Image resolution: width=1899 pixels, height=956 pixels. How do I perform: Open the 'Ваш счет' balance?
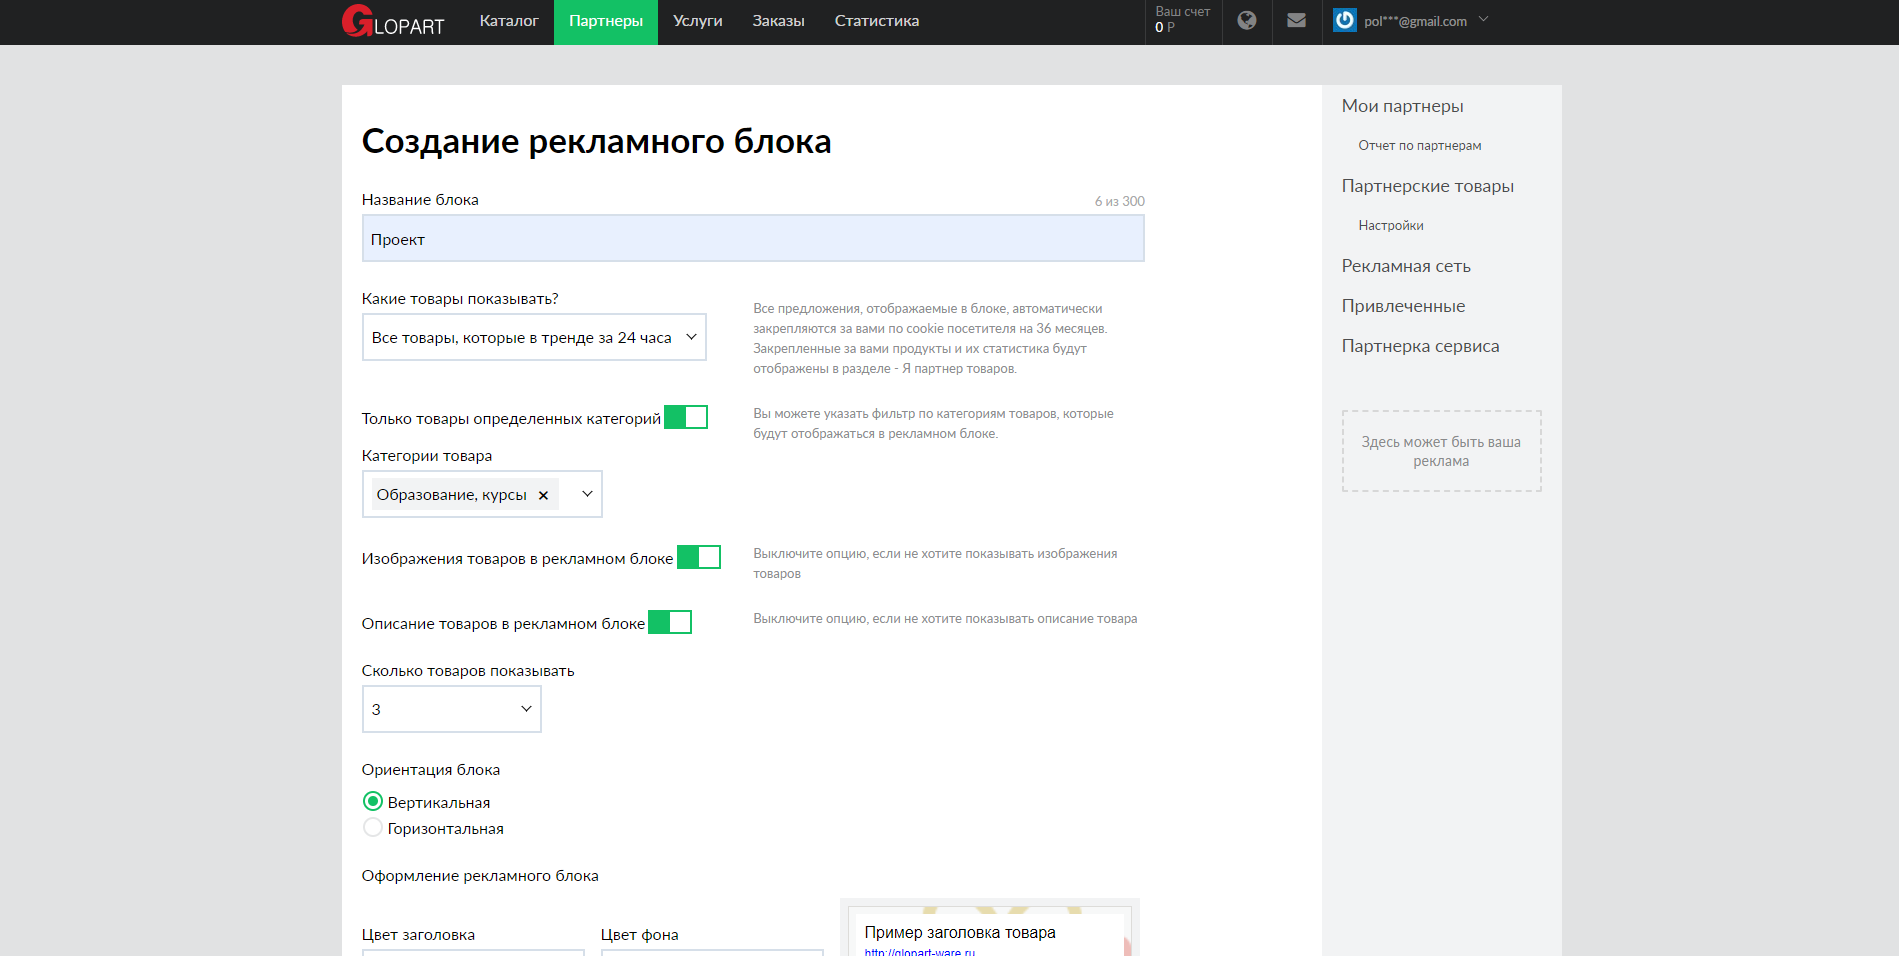(x=1183, y=20)
